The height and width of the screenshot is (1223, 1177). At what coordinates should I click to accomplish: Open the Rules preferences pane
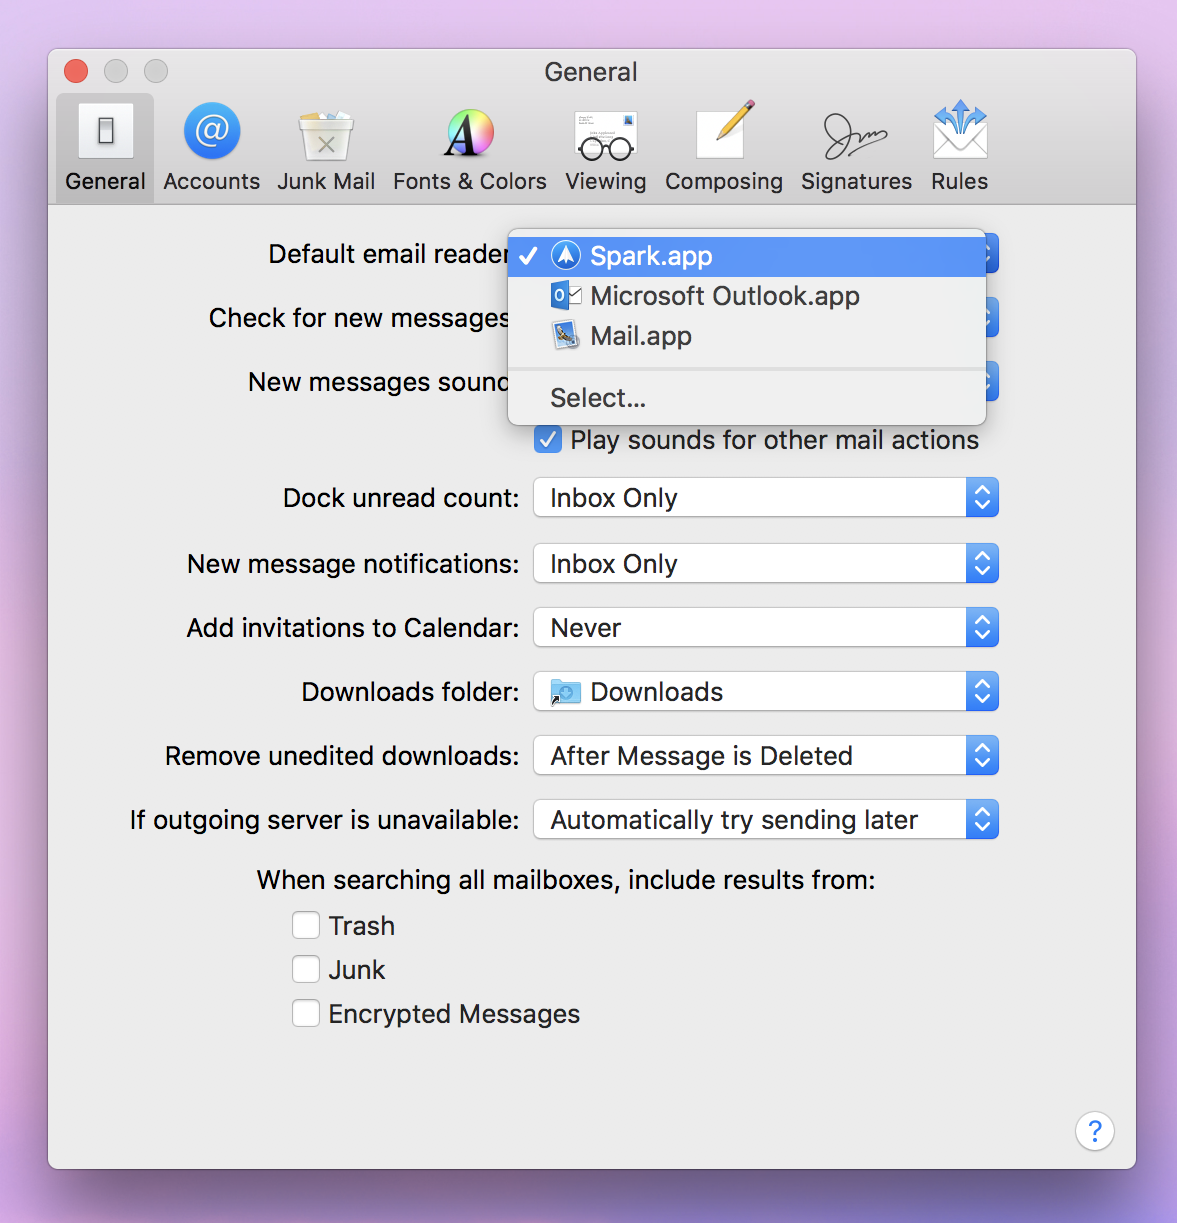(960, 148)
